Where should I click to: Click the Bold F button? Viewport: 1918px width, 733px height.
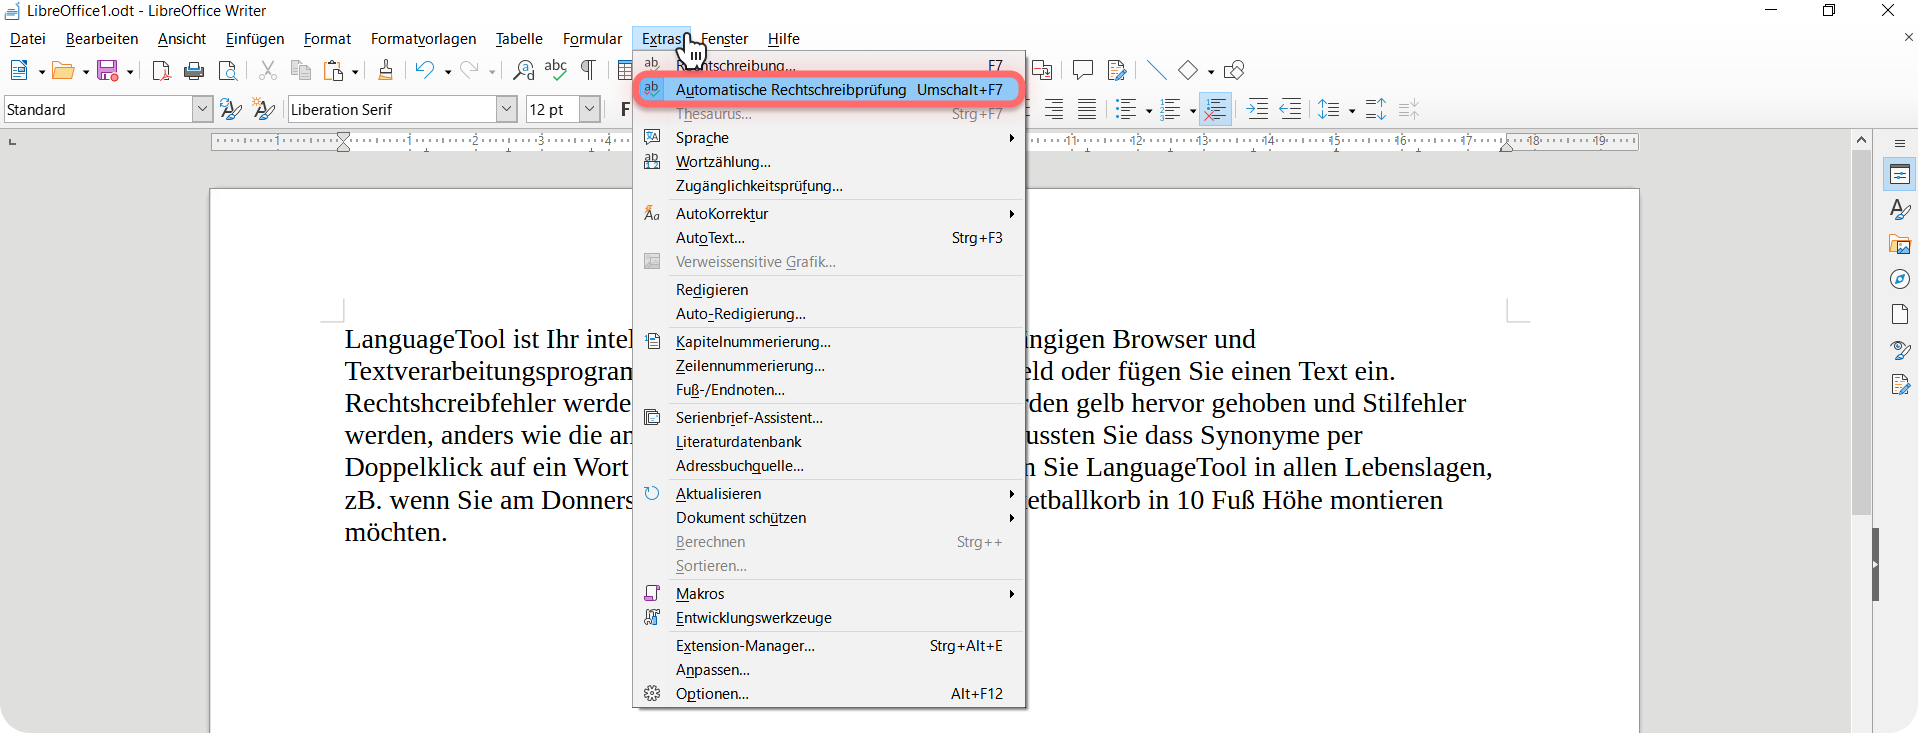tap(625, 109)
